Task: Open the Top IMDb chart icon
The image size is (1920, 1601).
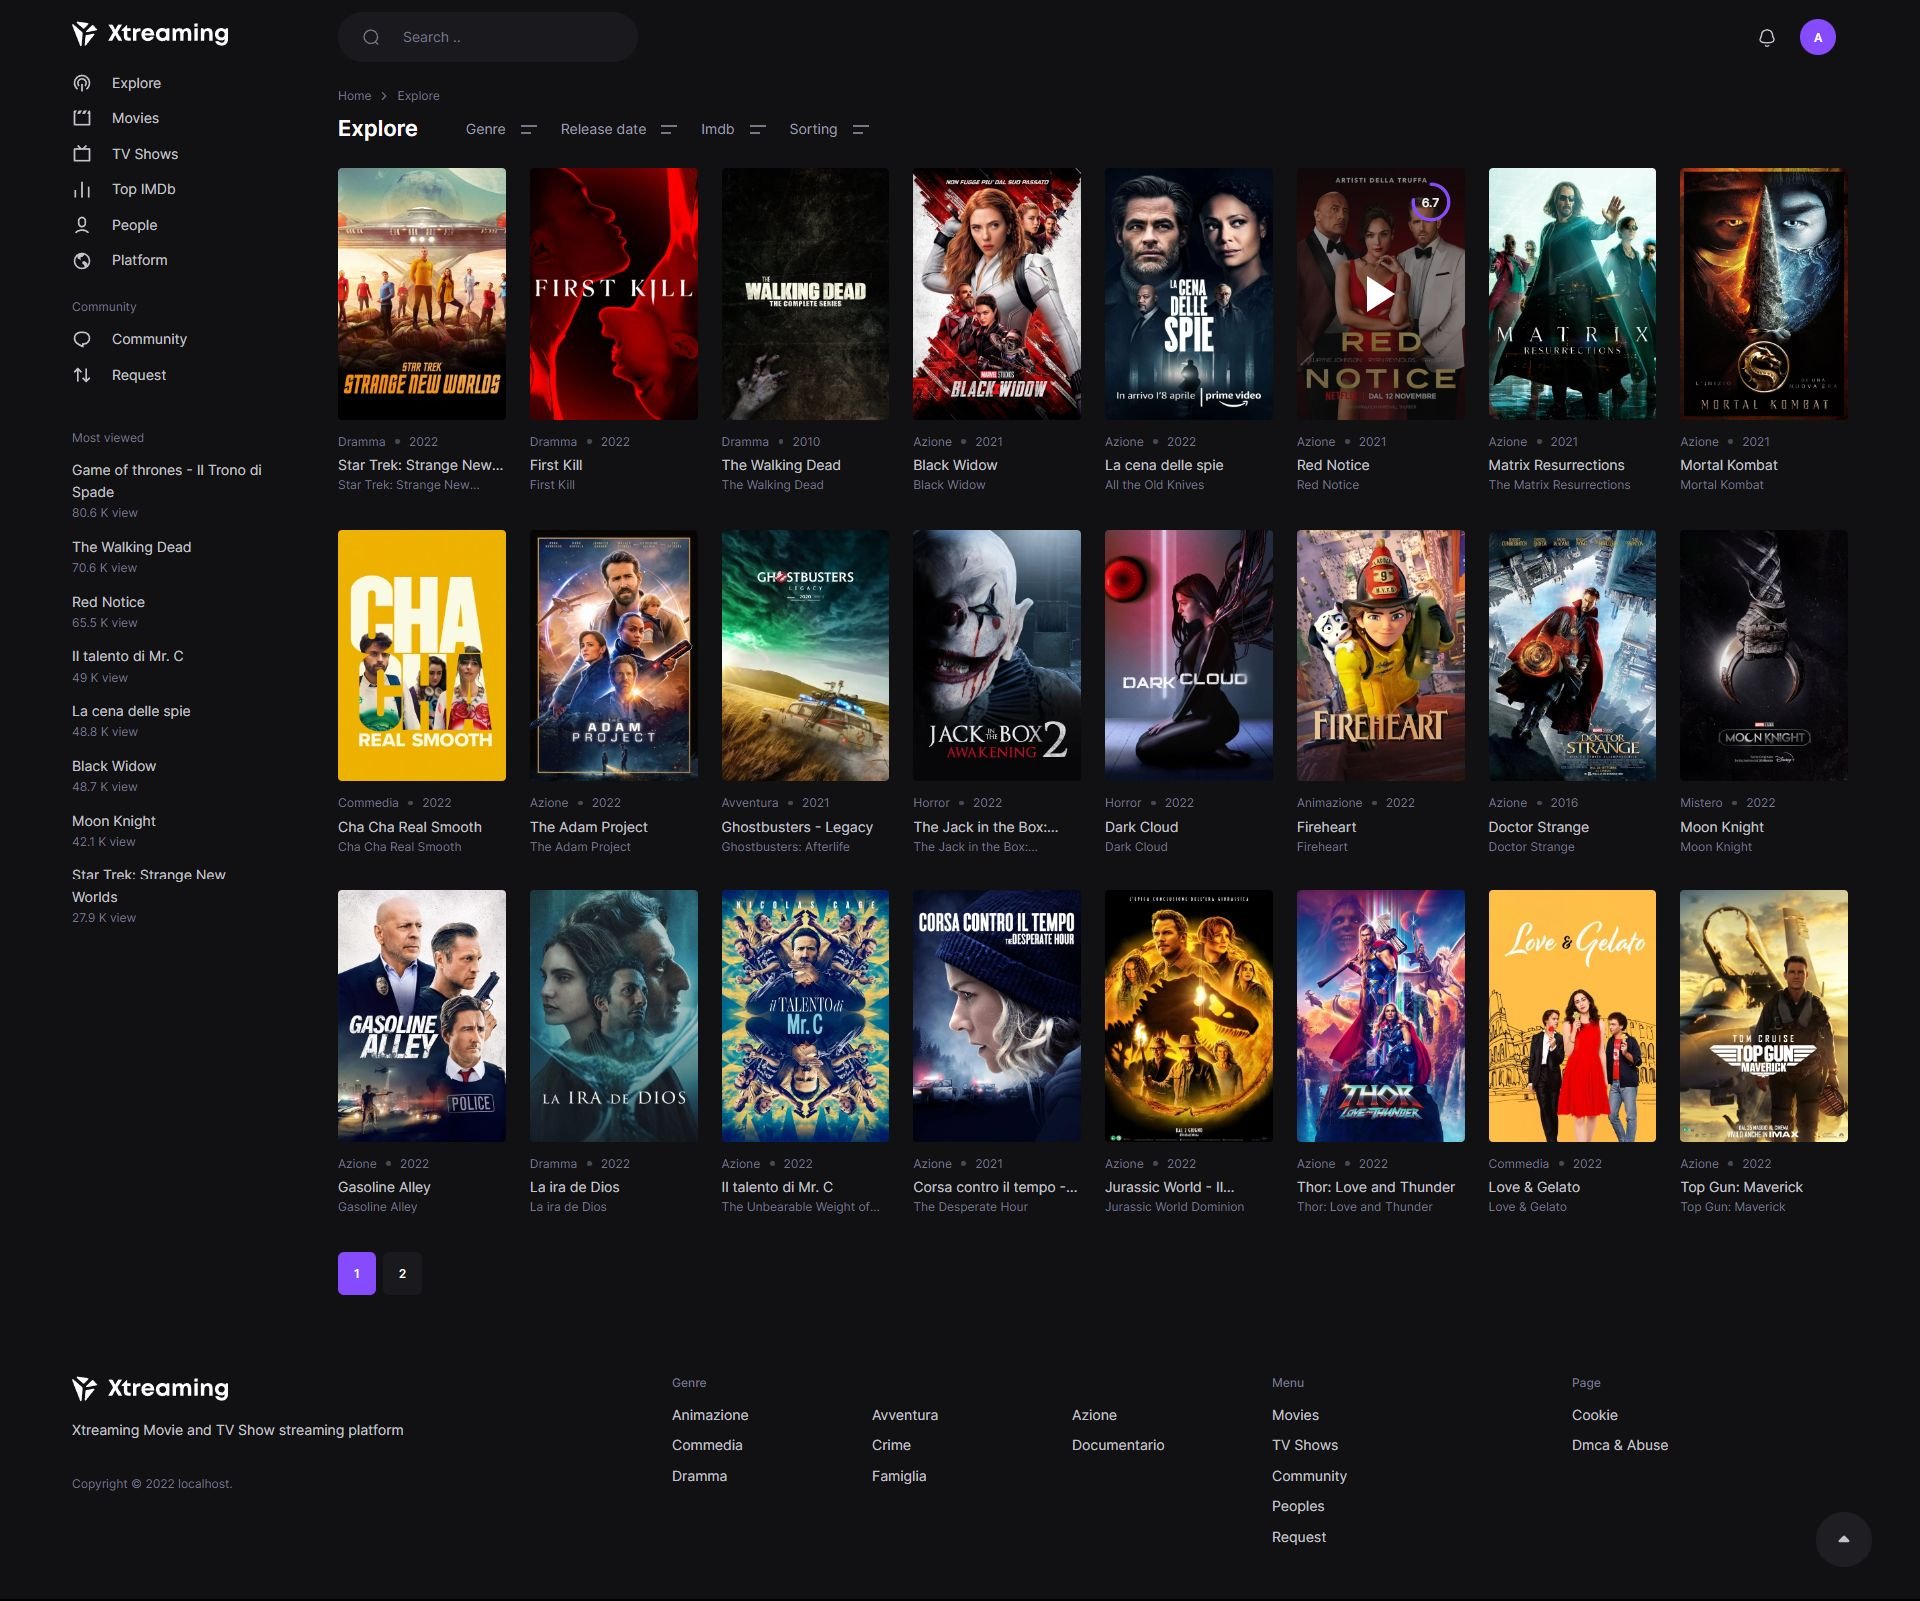Action: coord(82,189)
